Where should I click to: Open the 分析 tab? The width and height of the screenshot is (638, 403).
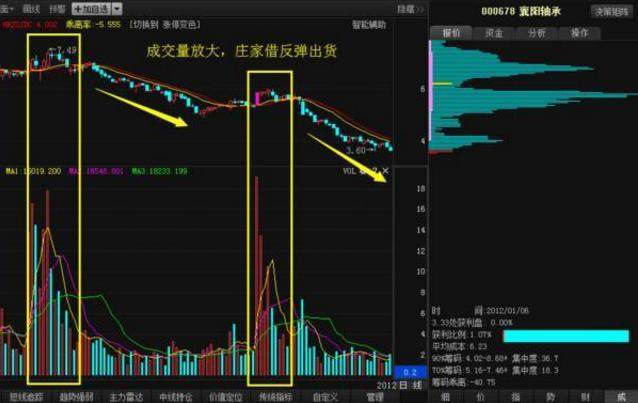(537, 33)
